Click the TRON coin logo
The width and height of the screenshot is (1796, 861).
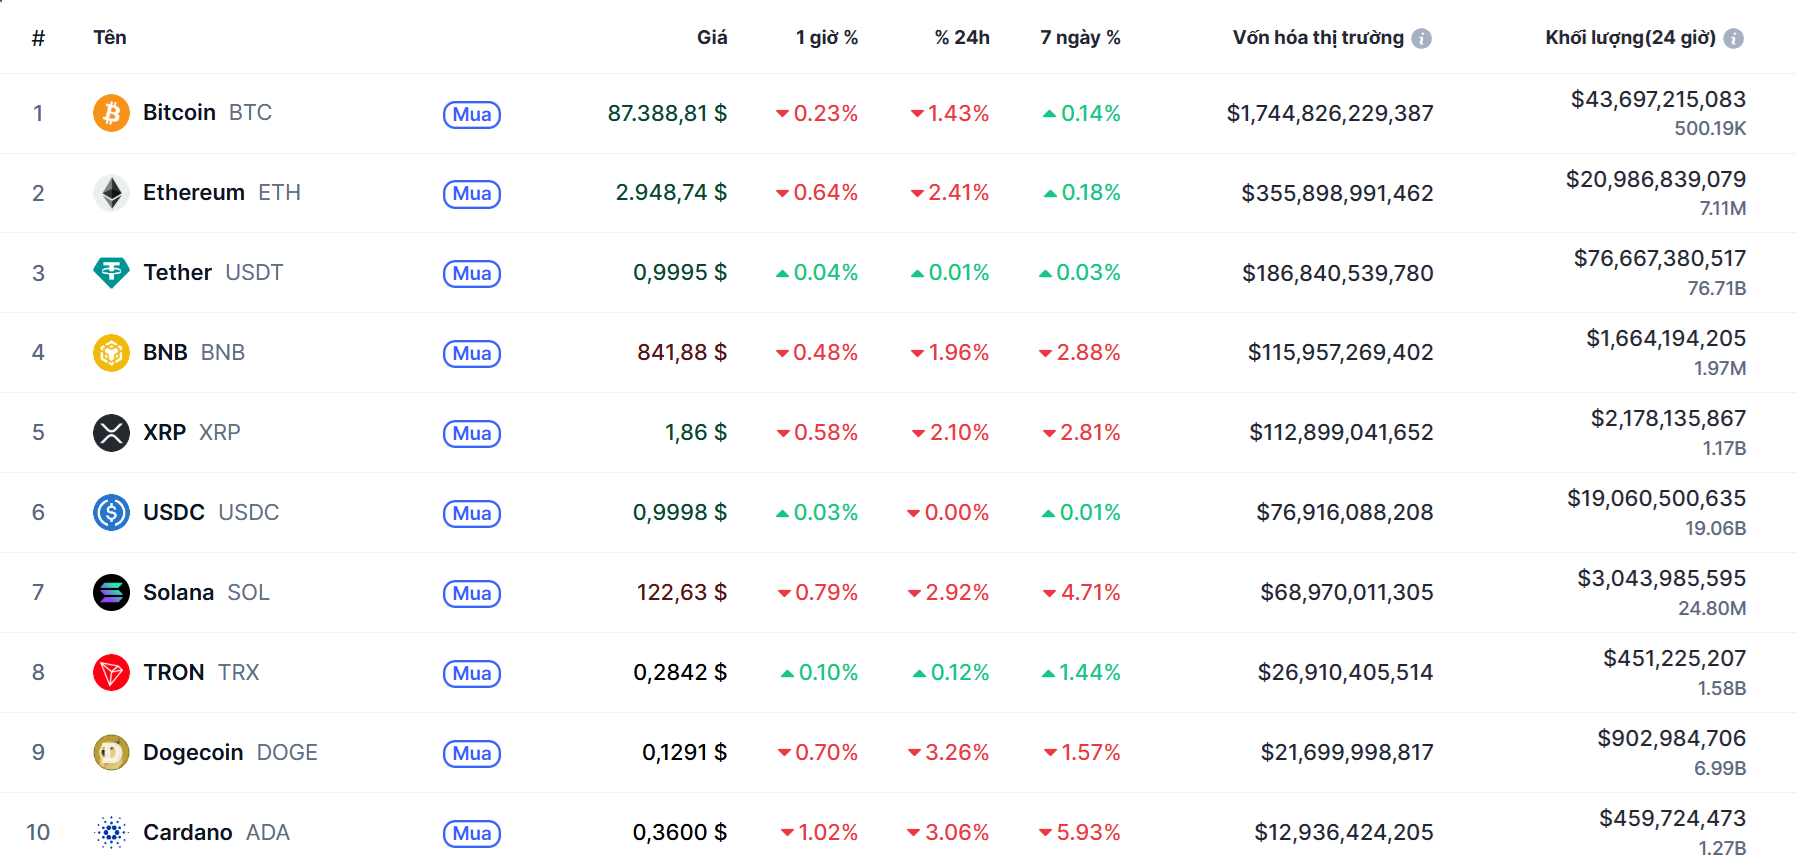tap(111, 673)
